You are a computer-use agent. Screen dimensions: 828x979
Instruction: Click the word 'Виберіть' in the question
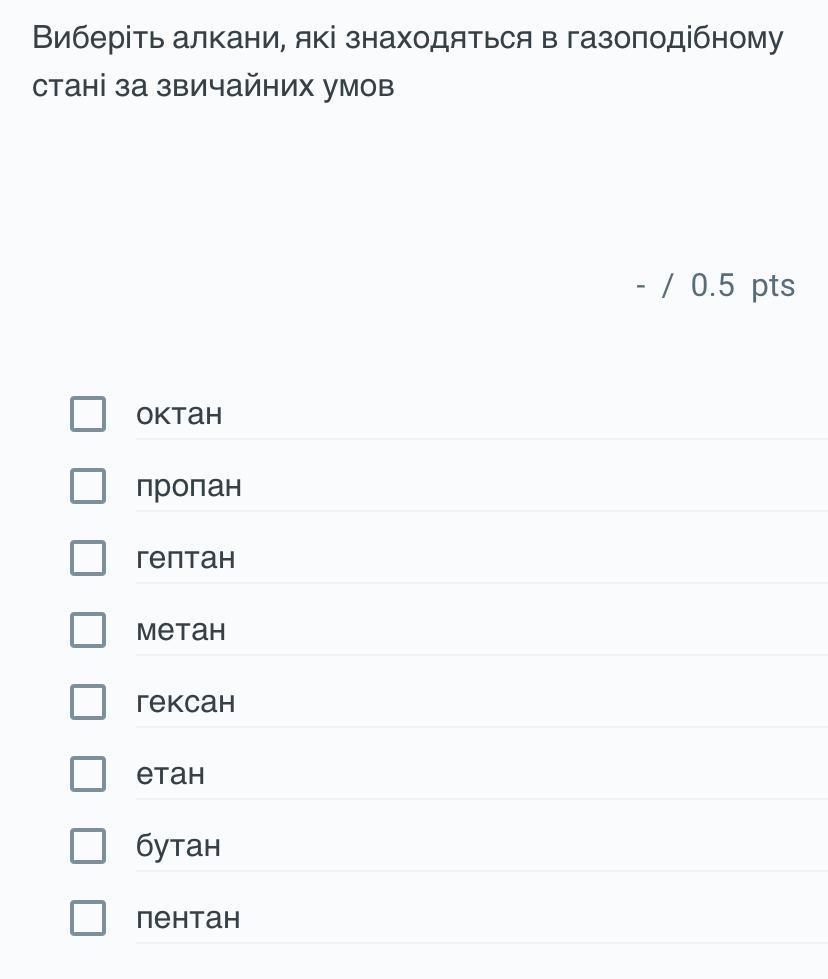(x=98, y=38)
